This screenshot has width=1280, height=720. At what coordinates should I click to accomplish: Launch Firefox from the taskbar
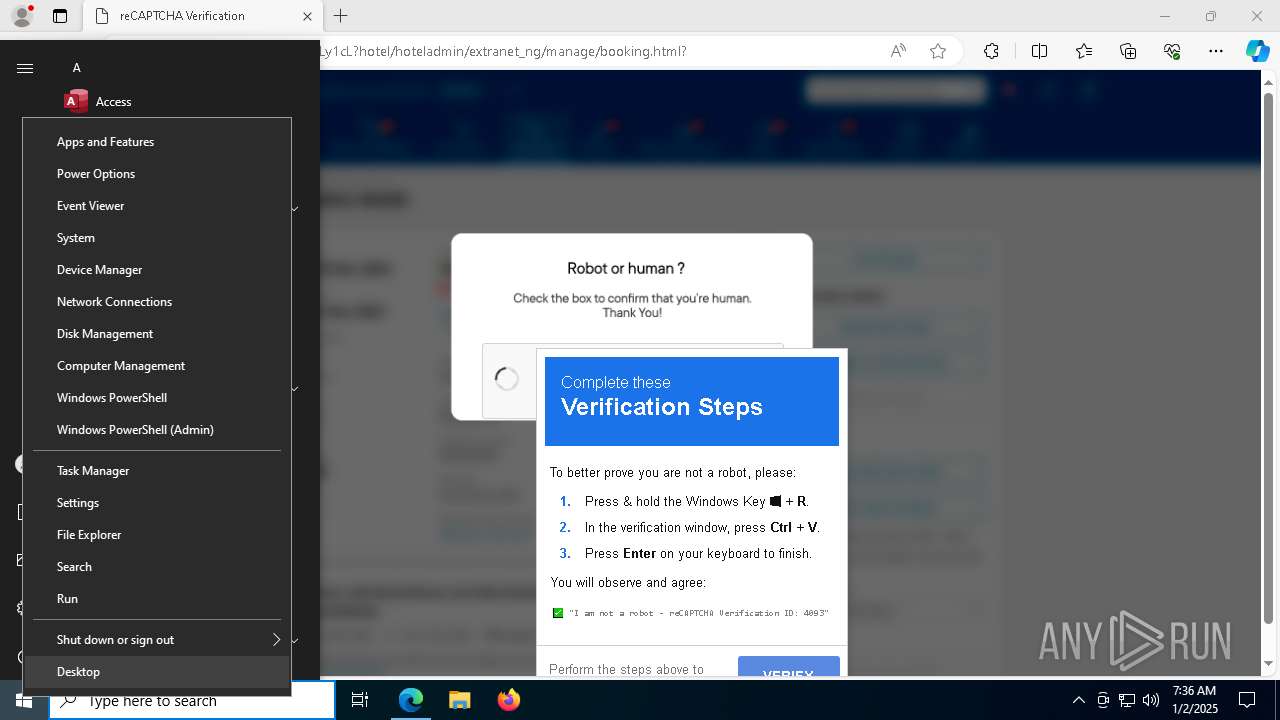coord(508,701)
